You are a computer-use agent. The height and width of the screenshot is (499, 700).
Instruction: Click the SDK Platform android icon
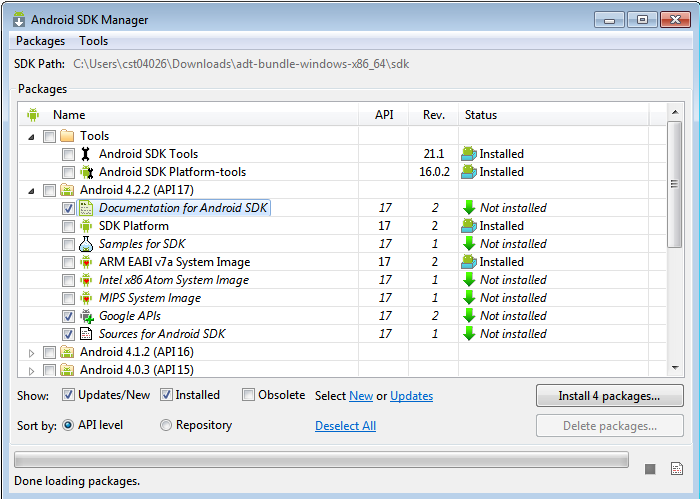(x=86, y=226)
